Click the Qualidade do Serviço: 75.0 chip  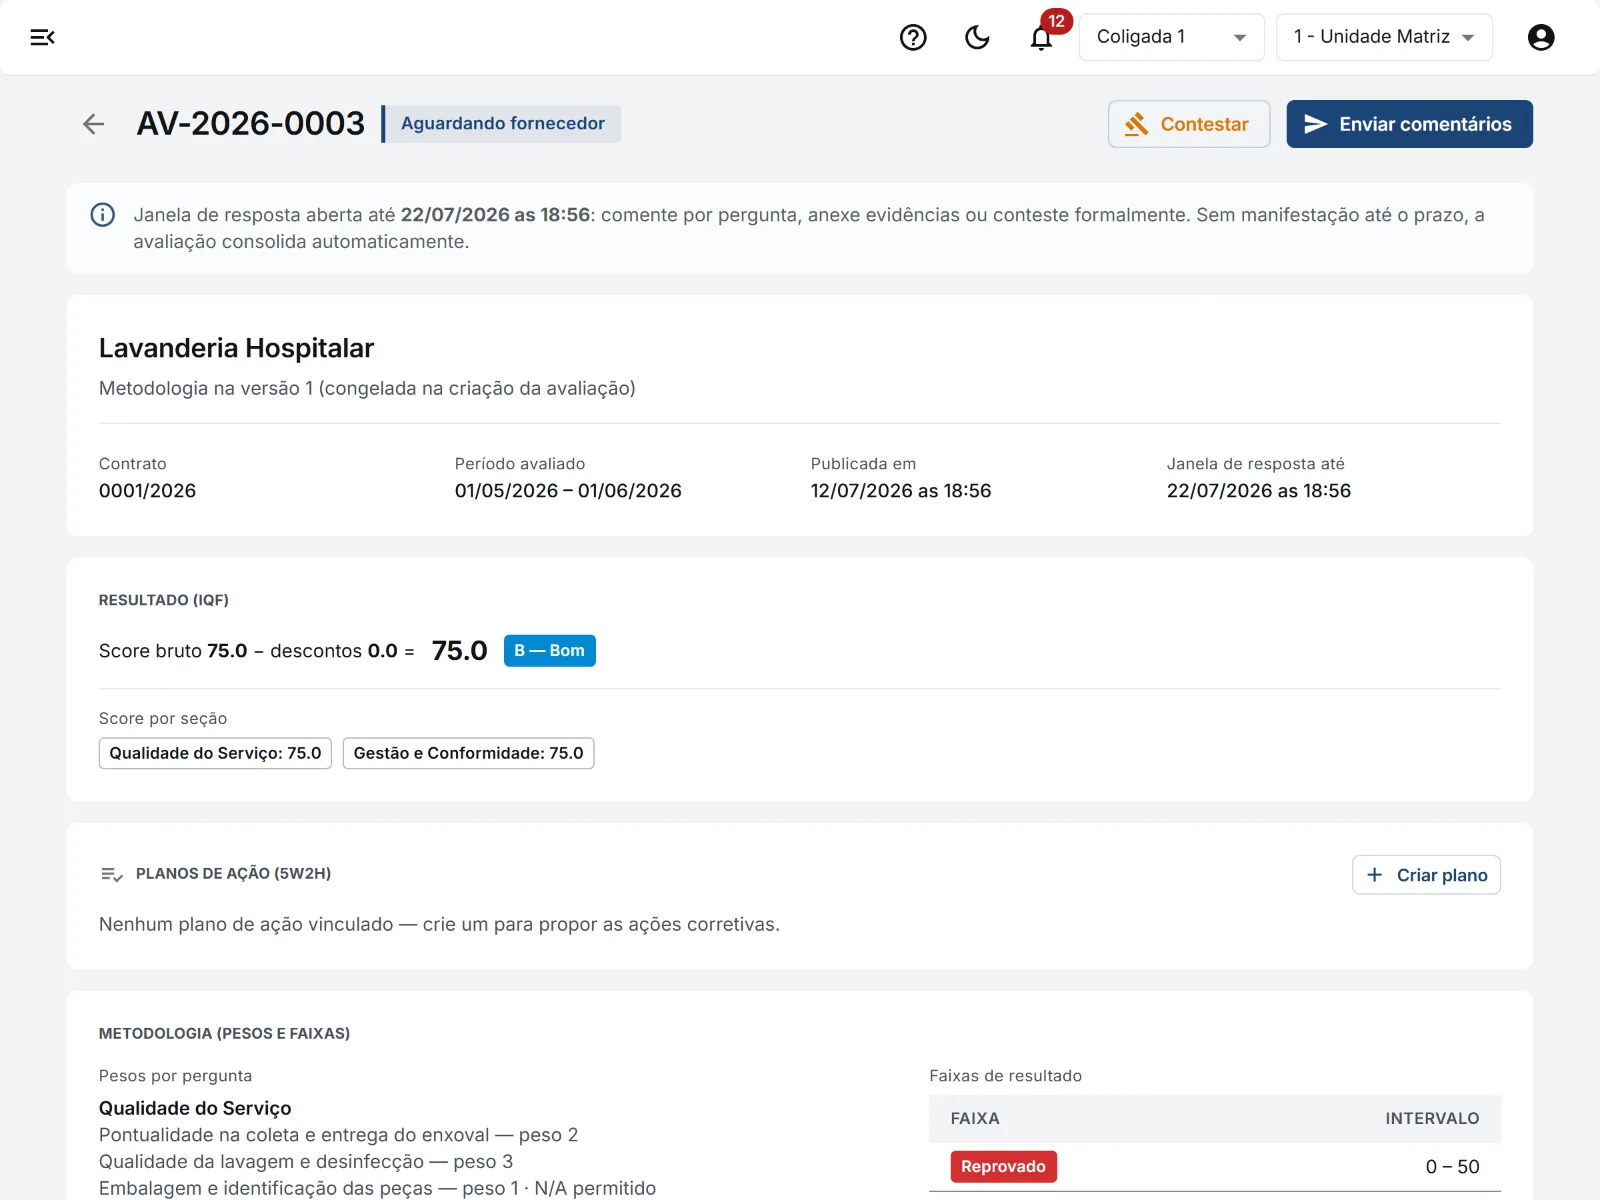[x=215, y=753]
